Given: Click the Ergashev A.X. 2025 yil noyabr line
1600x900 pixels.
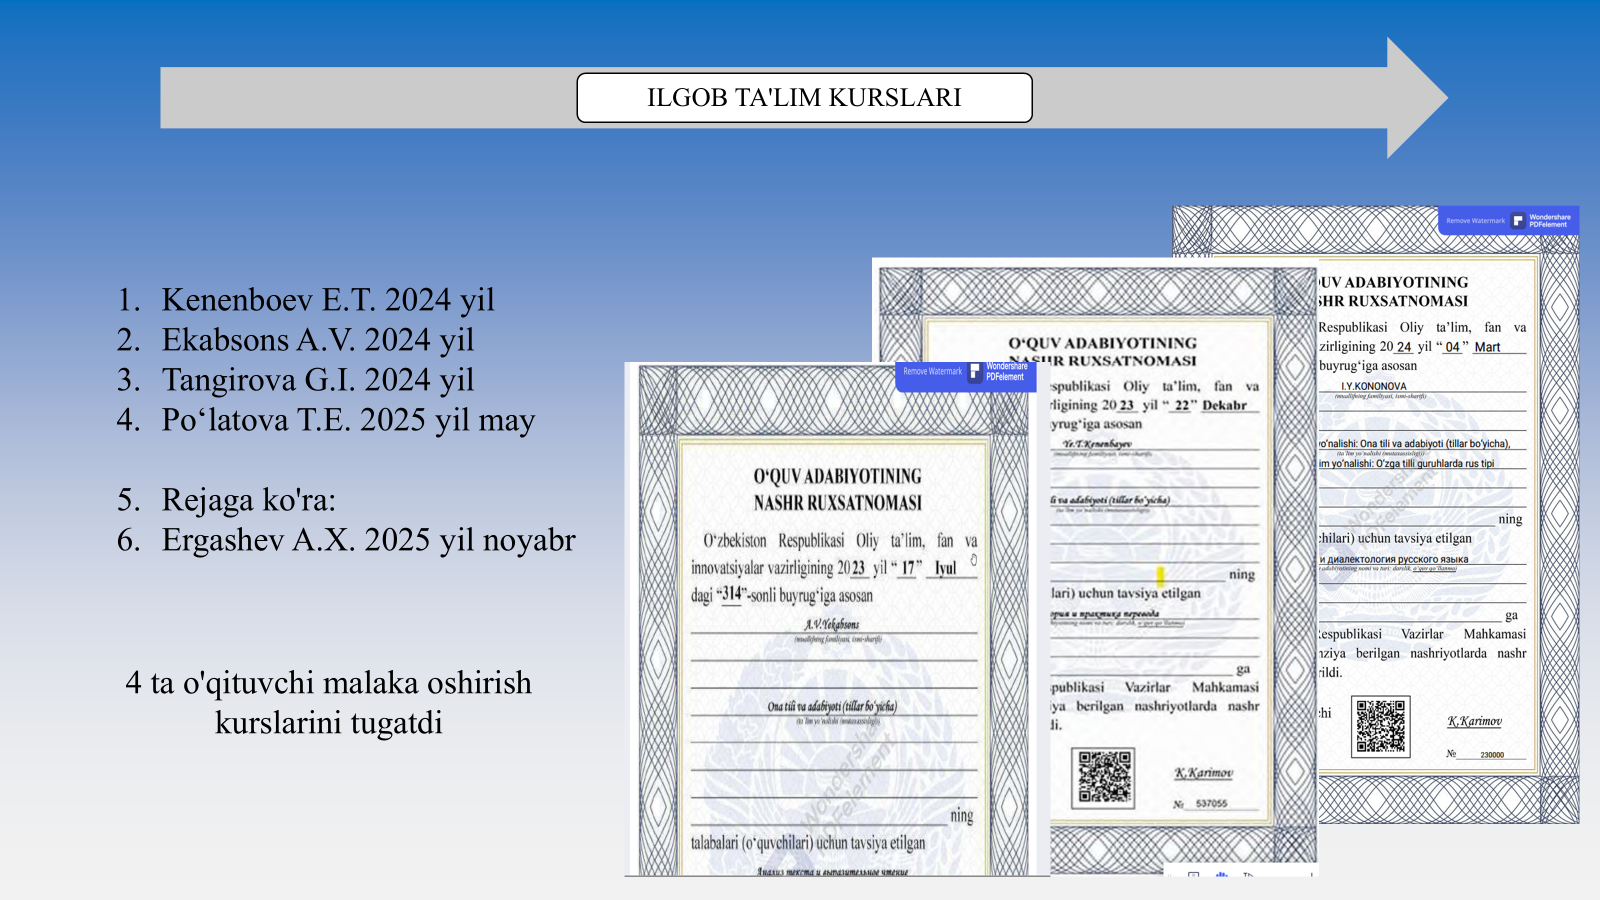Looking at the screenshot, I should point(368,540).
